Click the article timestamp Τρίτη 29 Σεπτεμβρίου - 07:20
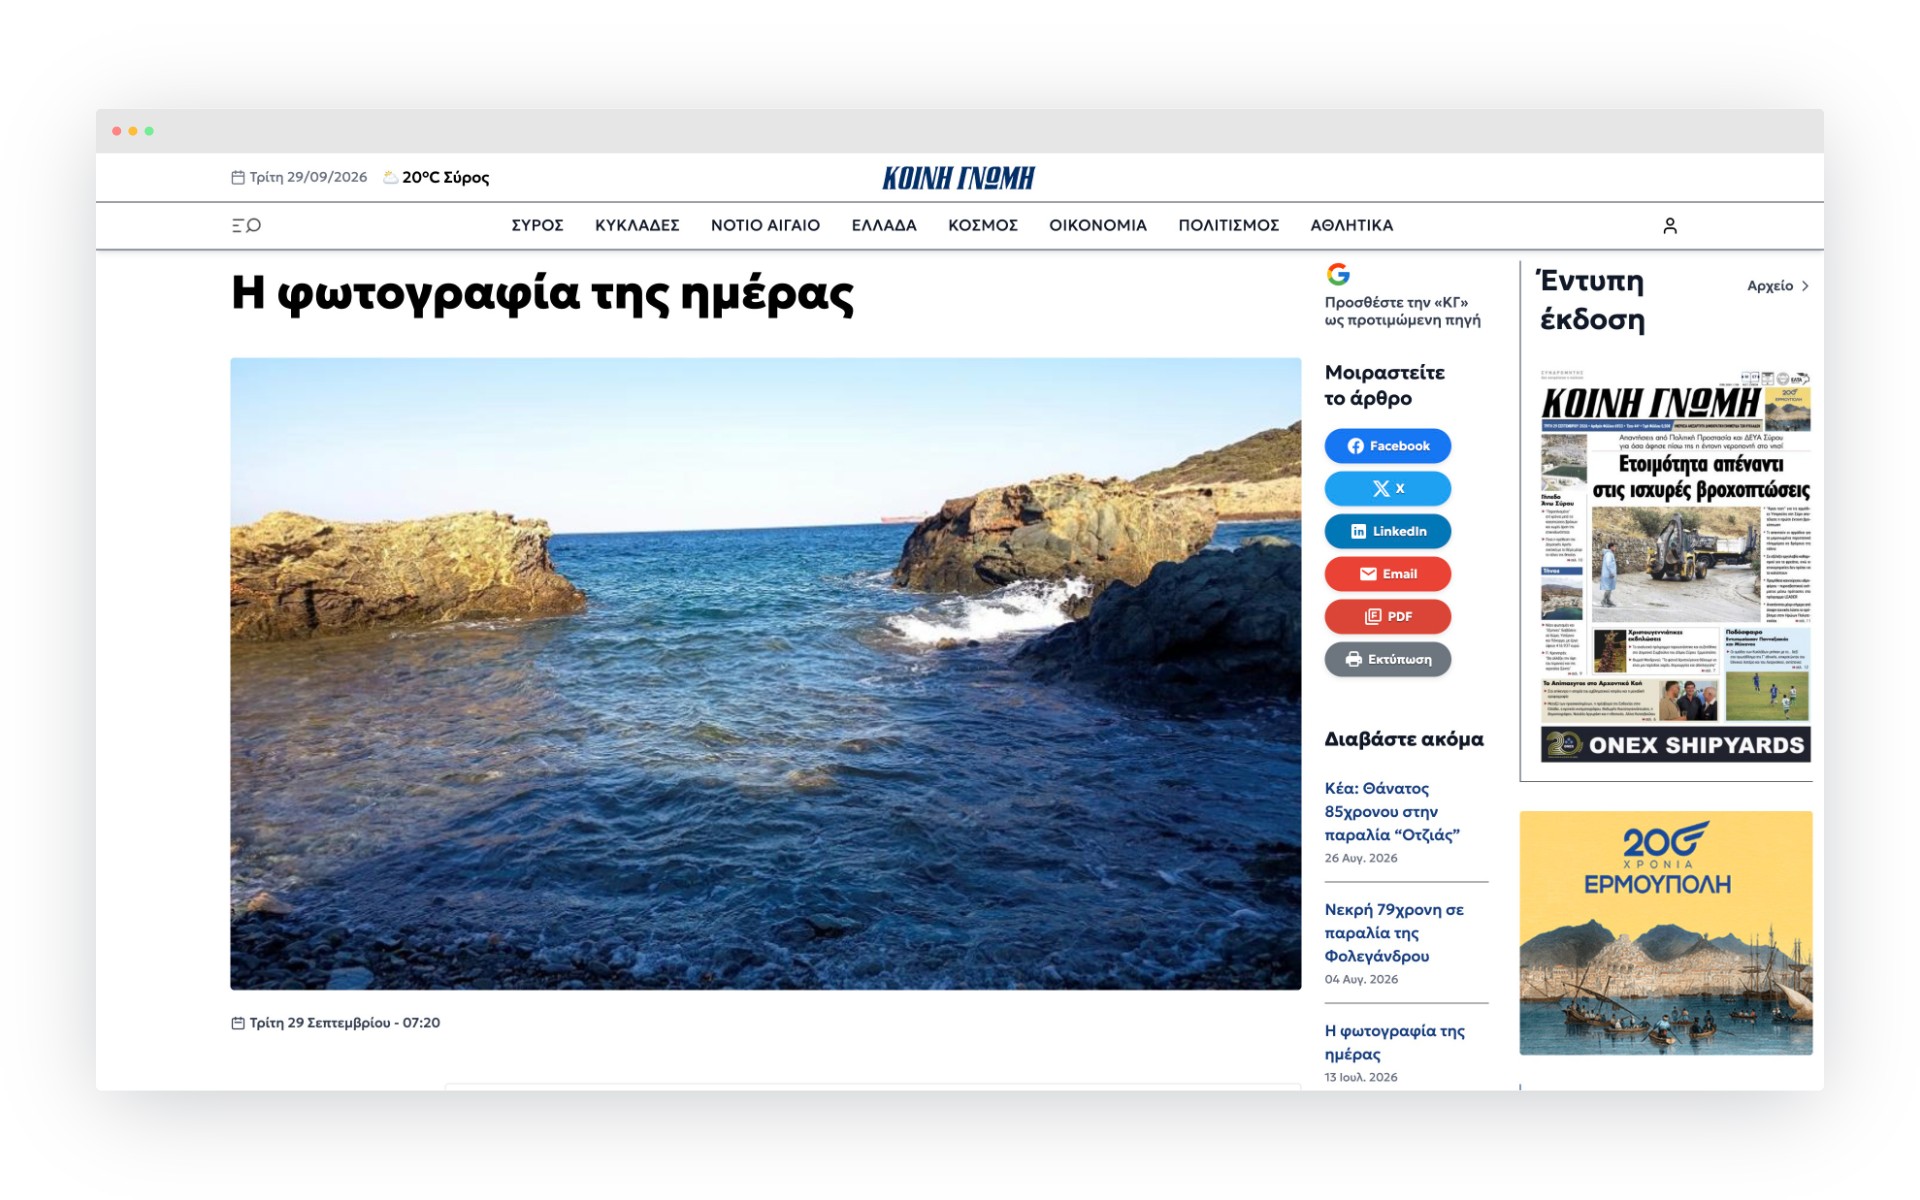Screen dimensions: 1920x1200 pyautogui.click(x=344, y=1023)
